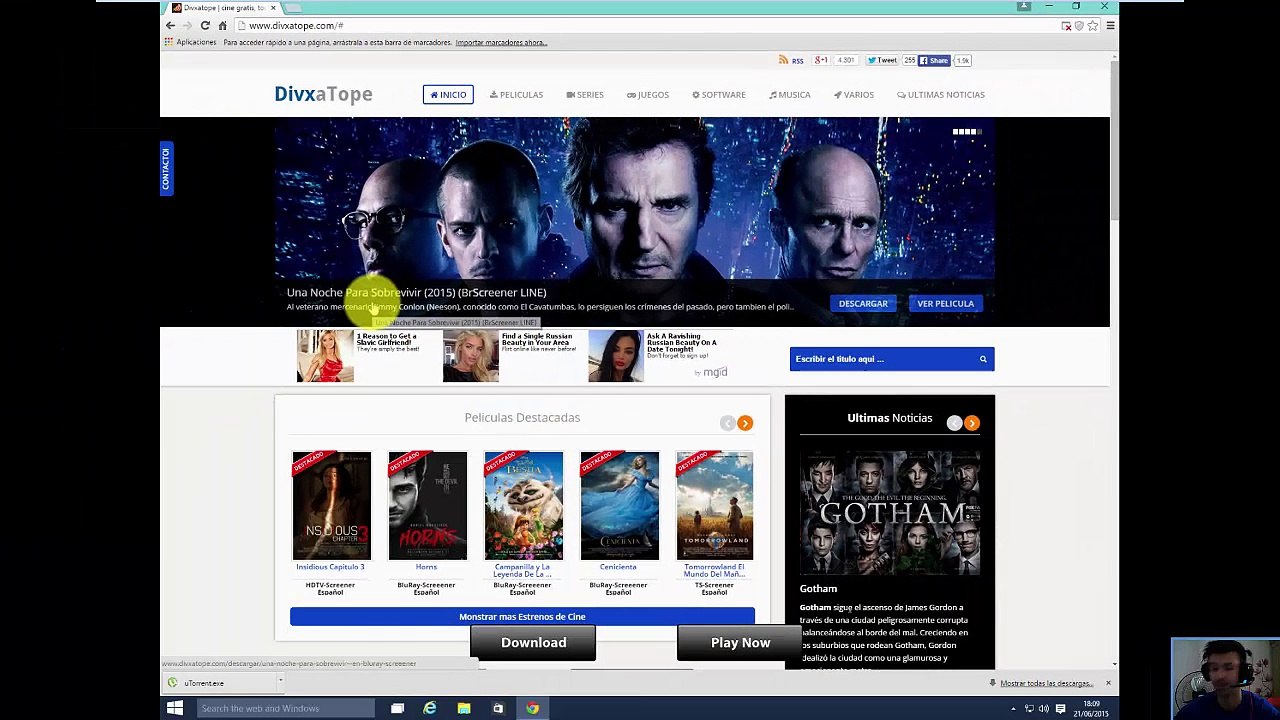Launch Internet Explorer from the taskbar
Screen dimensions: 1280x720
click(430, 708)
